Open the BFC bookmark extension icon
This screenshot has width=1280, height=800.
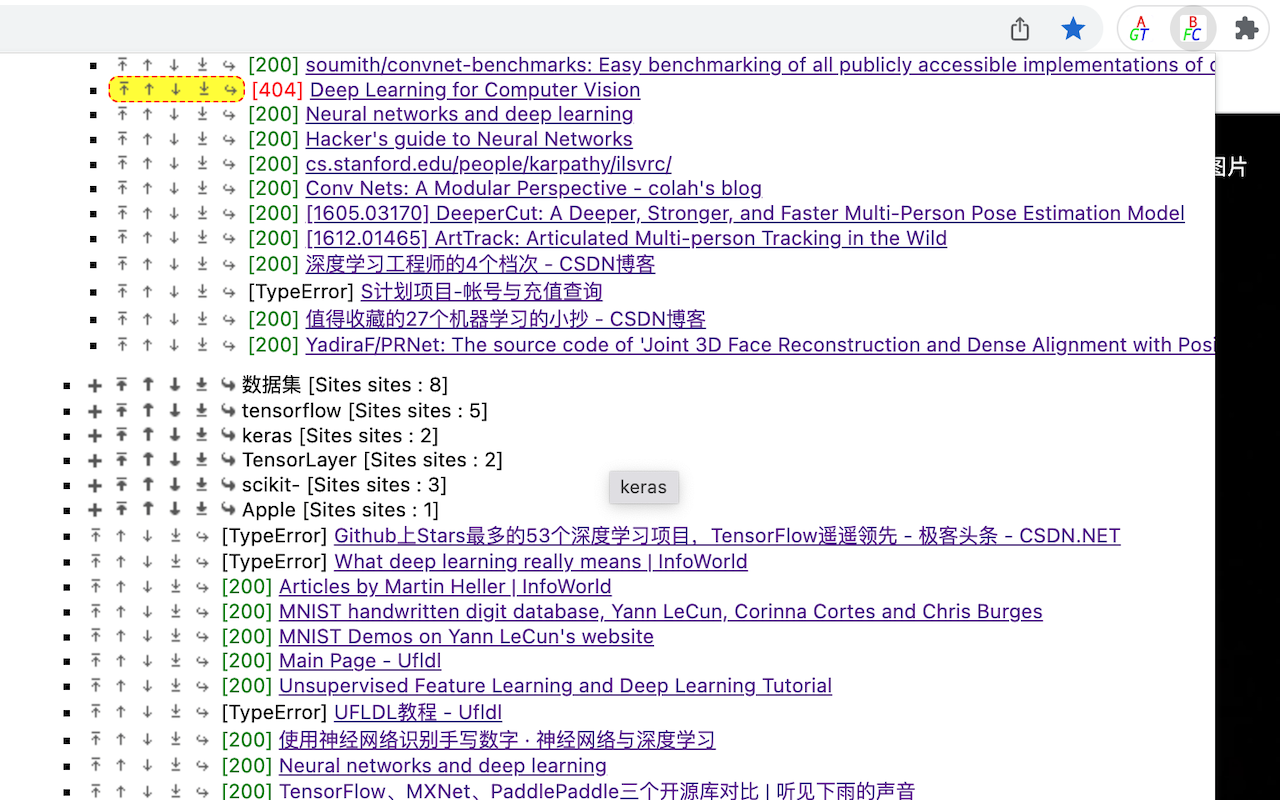point(1192,29)
